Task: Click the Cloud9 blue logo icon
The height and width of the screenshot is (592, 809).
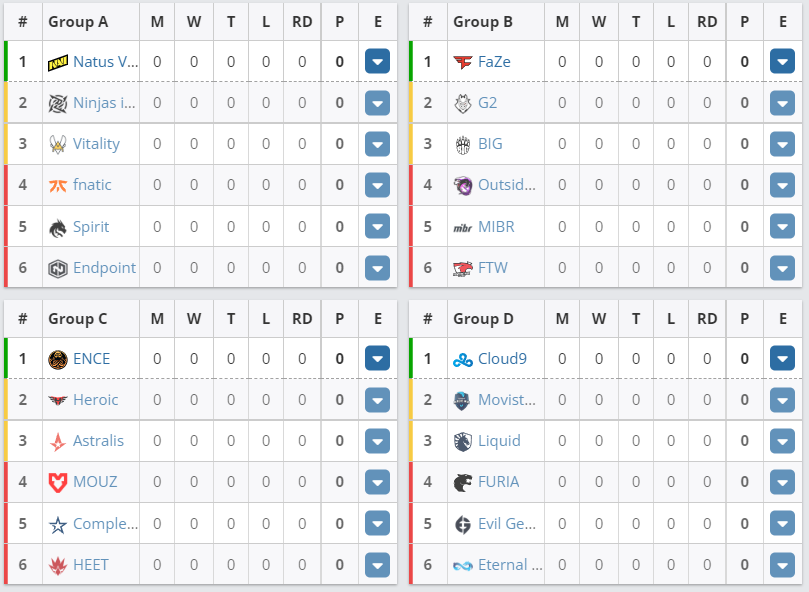Action: pos(463,360)
